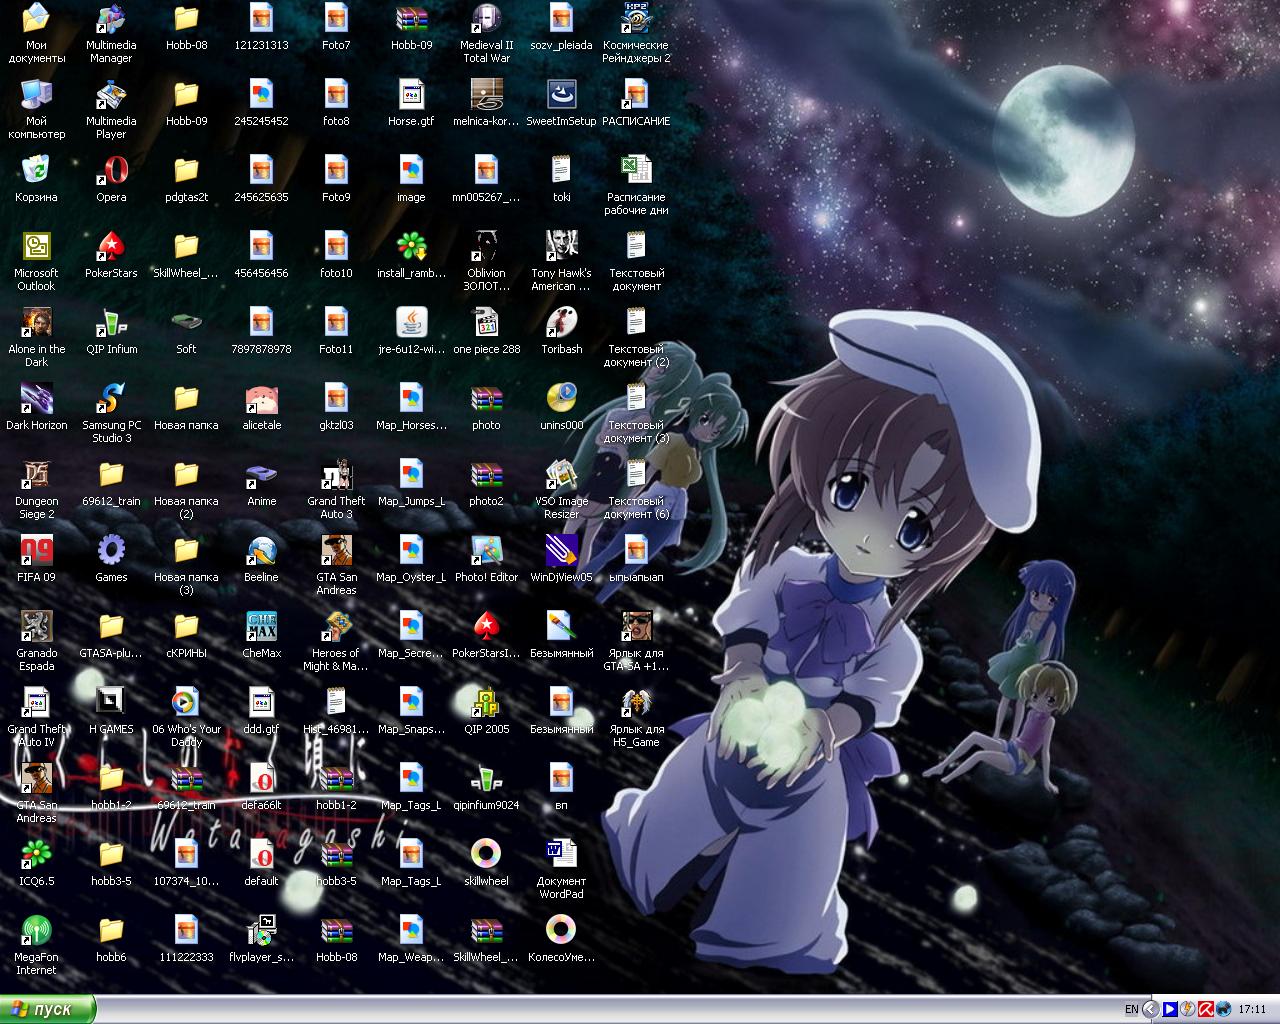Launch WinDjView05 application
Image resolution: width=1280 pixels, height=1024 pixels.
click(x=561, y=550)
